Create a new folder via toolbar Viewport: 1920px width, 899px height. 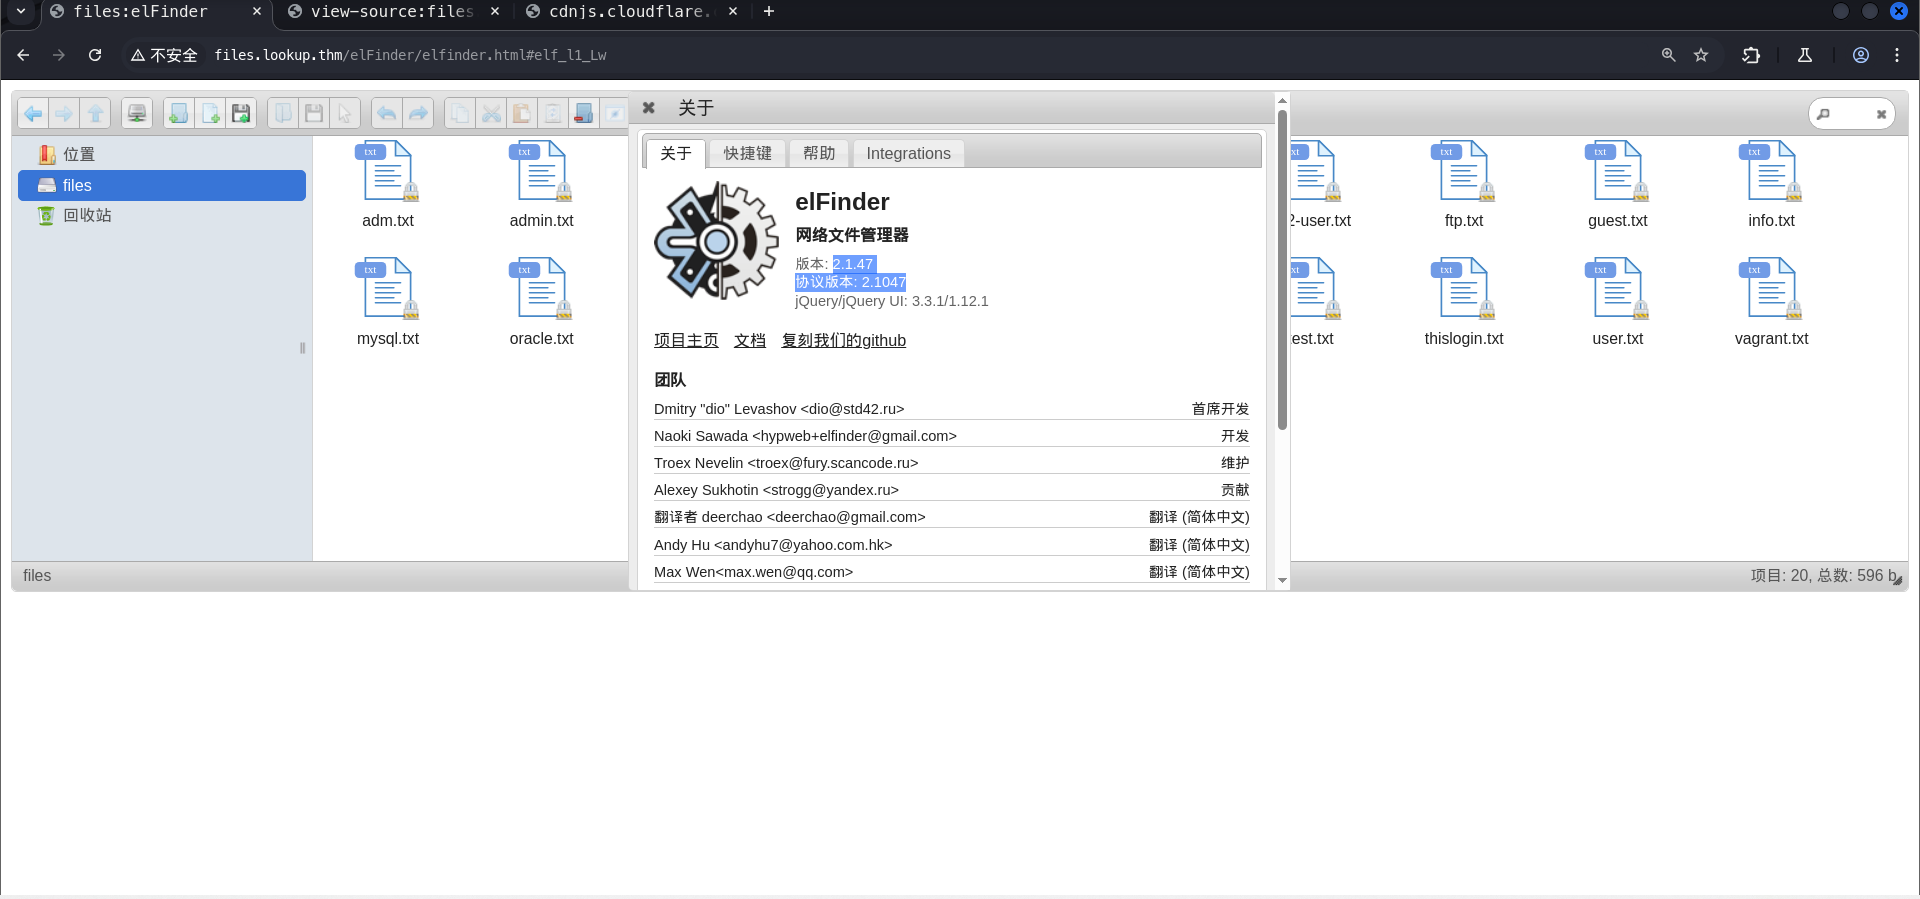(x=178, y=114)
